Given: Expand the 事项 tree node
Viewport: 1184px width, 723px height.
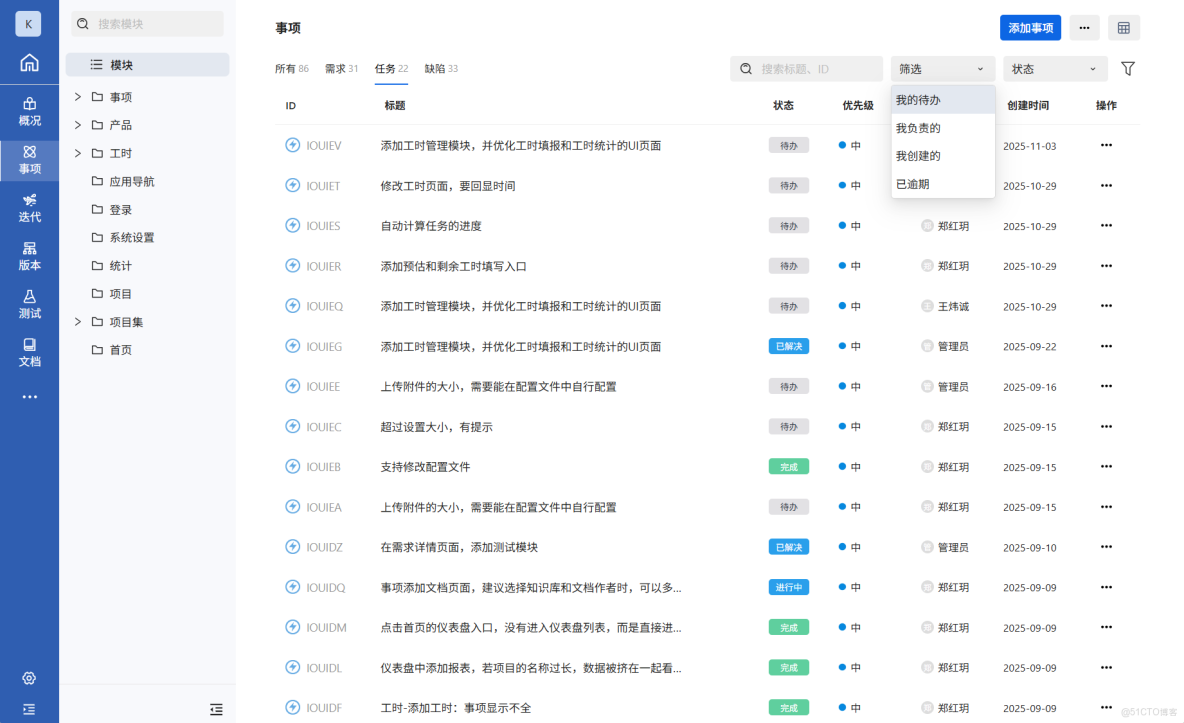Looking at the screenshot, I should coord(76,96).
